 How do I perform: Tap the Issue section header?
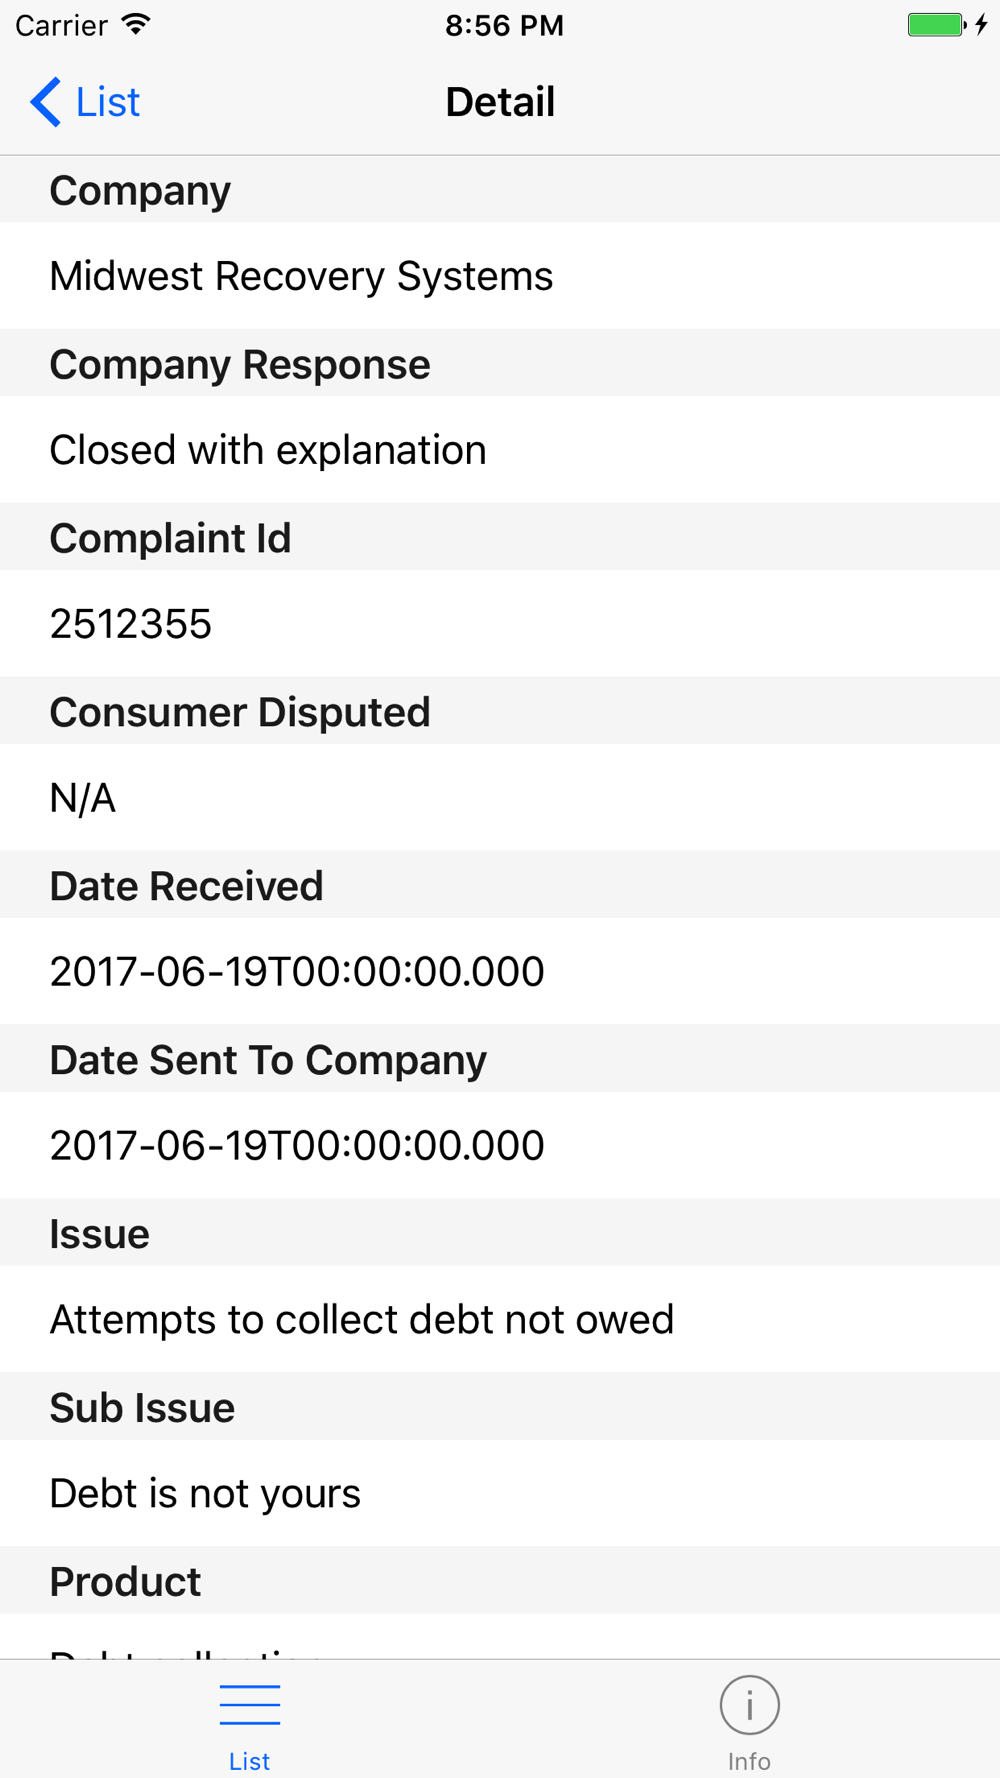coord(500,1233)
